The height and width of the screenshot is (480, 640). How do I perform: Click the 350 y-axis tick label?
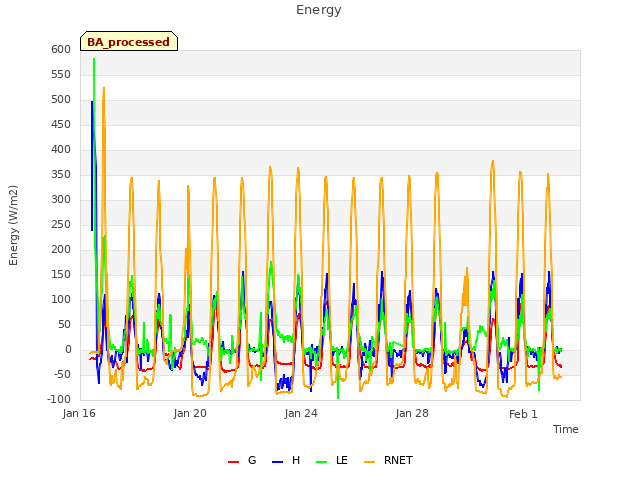pyautogui.click(x=61, y=175)
